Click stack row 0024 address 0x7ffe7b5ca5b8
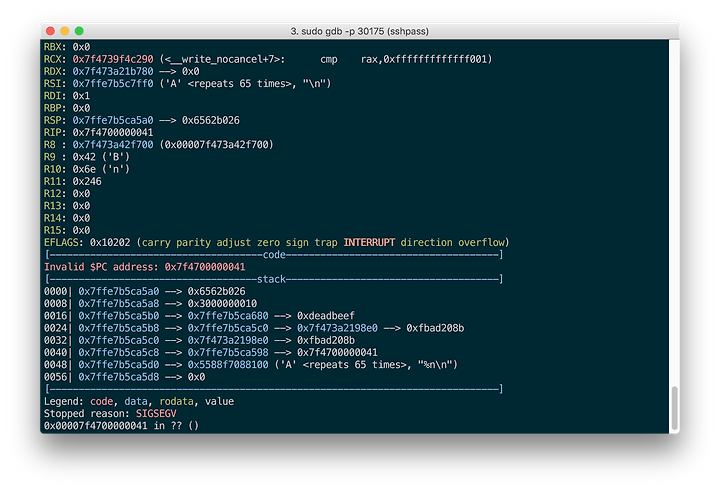Screen dimensions: 720x491 (118, 328)
